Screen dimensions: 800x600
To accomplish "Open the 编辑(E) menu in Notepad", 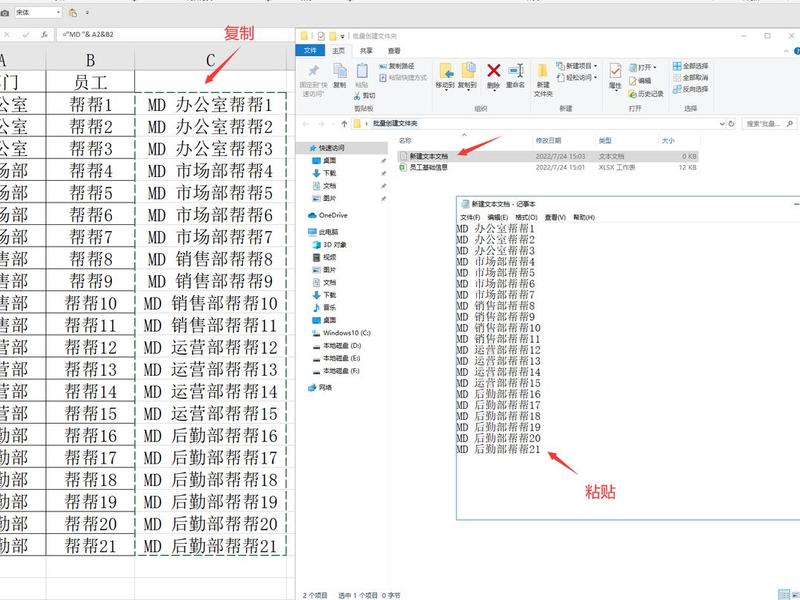I will coord(497,217).
